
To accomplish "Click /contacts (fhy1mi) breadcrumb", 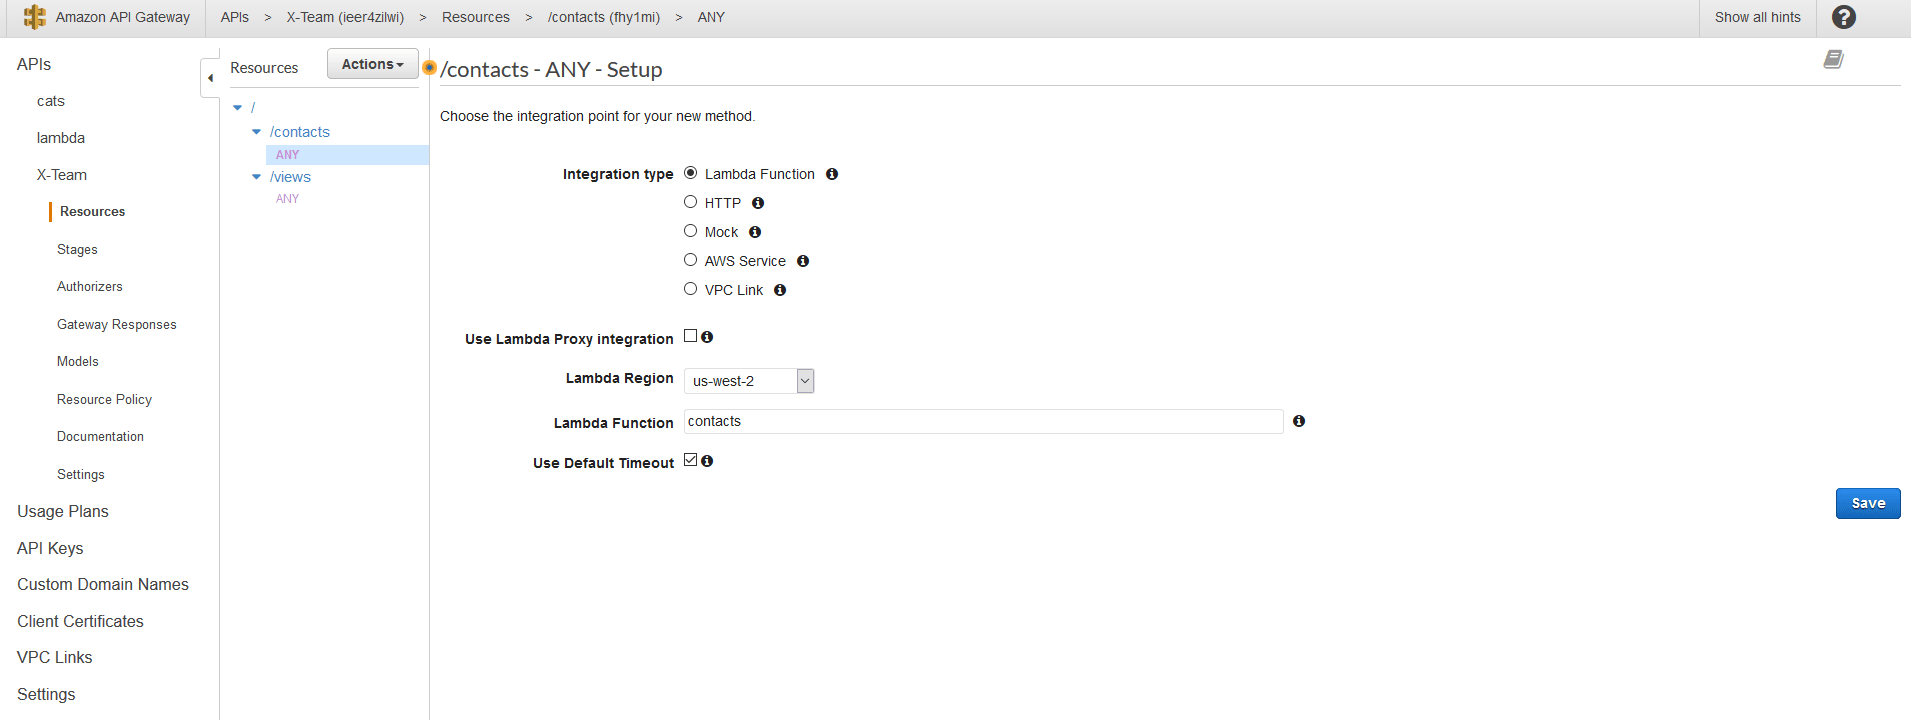I will (604, 17).
